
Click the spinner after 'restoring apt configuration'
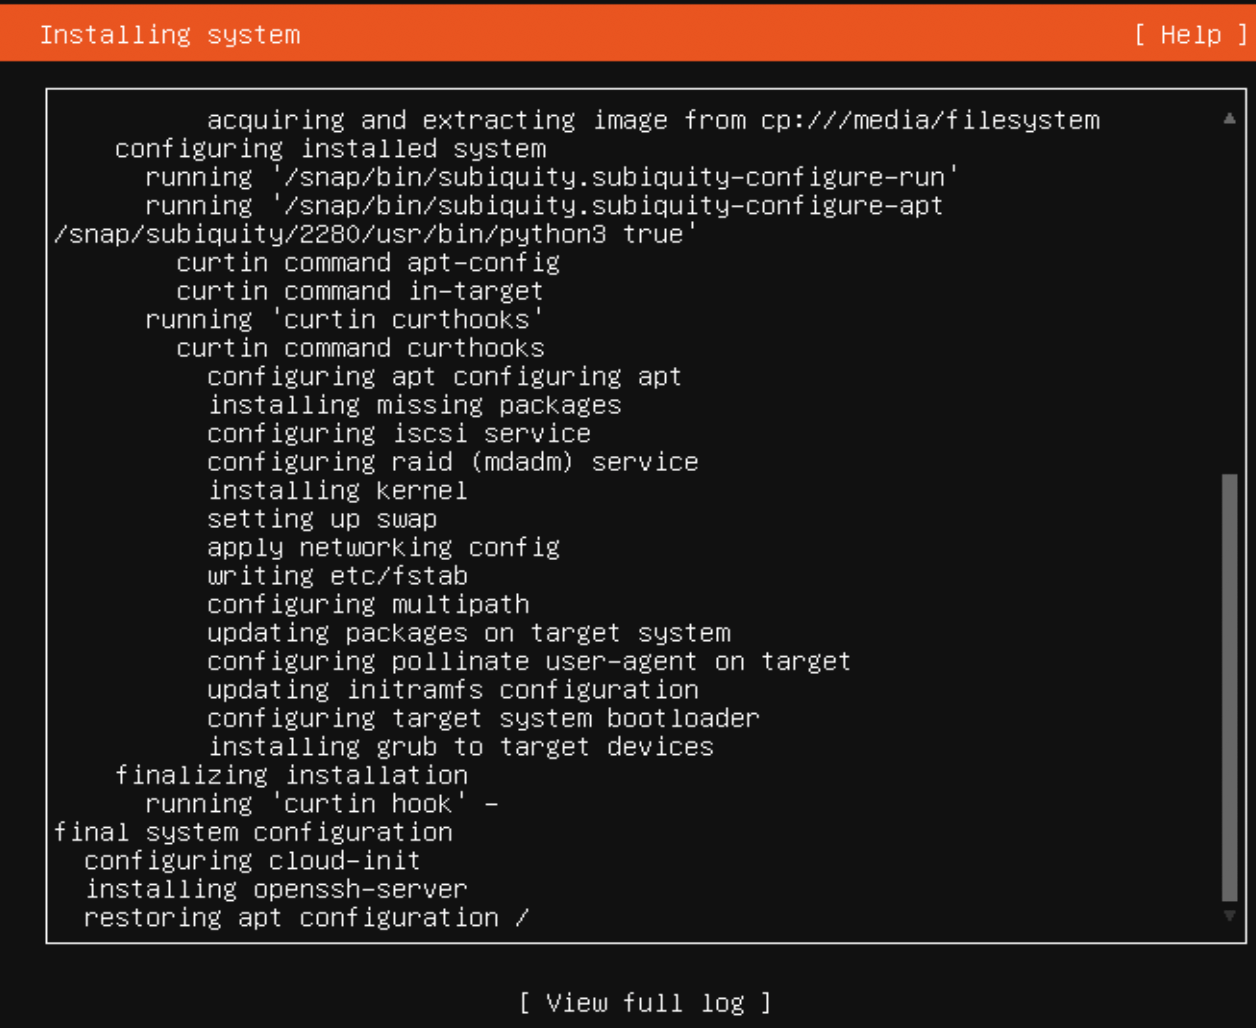pyautogui.click(x=521, y=918)
